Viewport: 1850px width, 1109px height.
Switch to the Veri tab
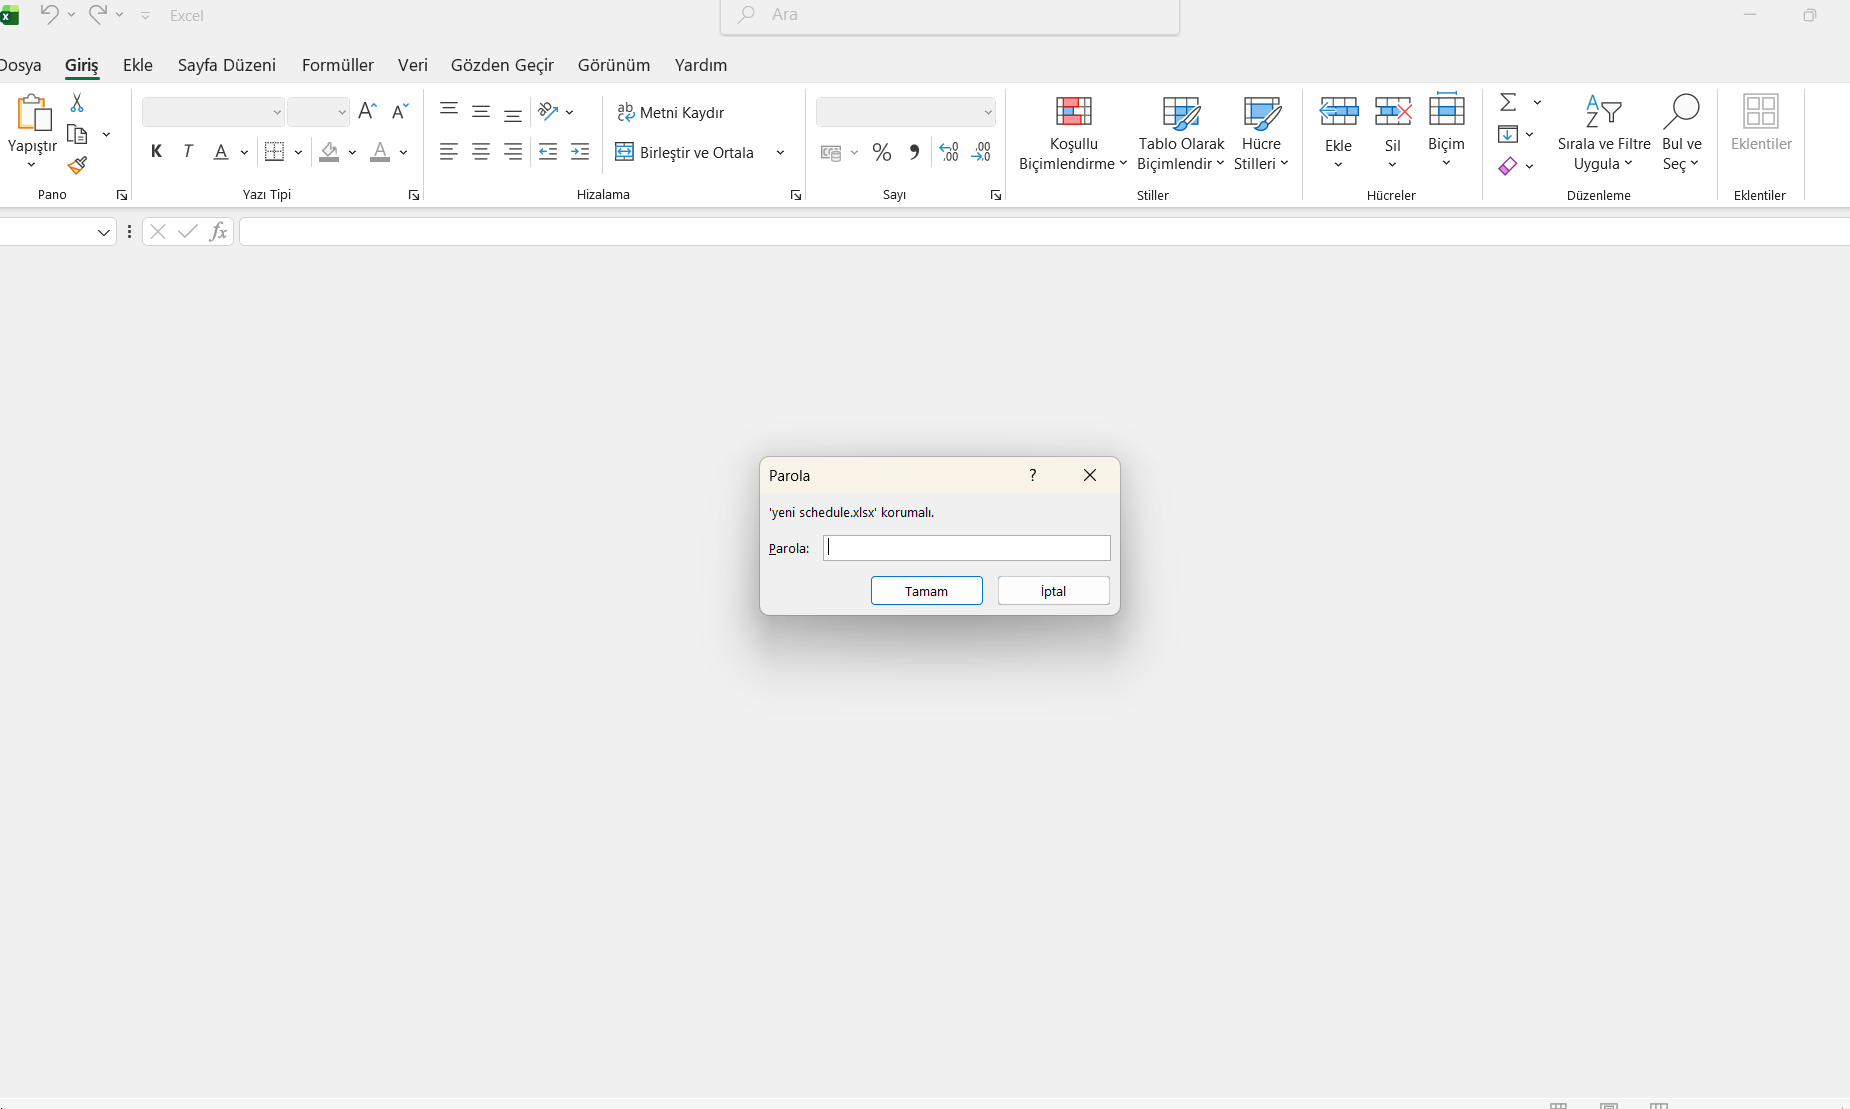413,65
